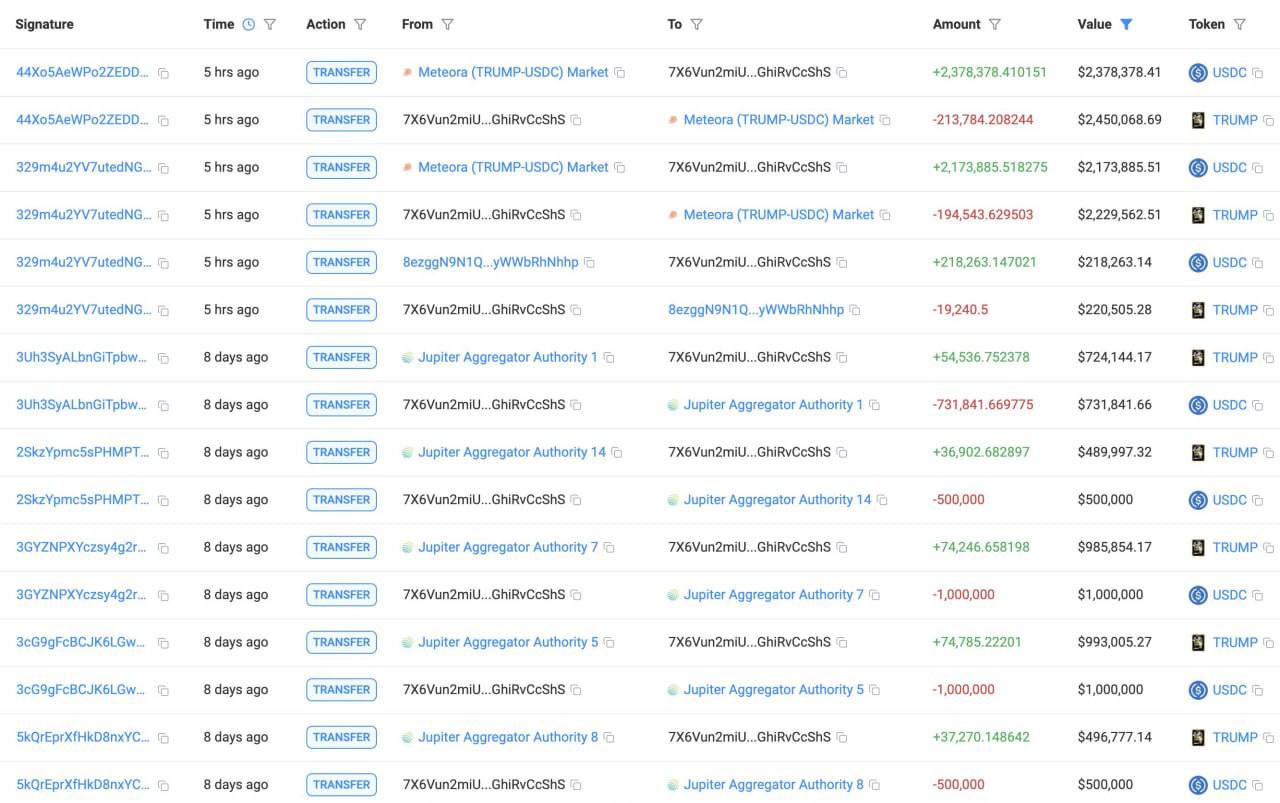Open the Amount column filter
1280x803 pixels.
995,24
